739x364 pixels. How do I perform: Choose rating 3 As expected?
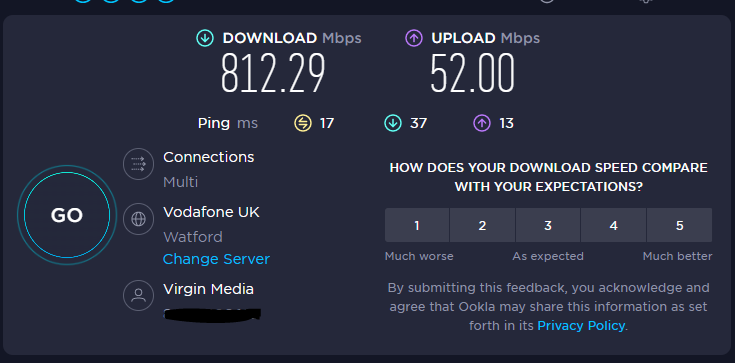click(548, 225)
